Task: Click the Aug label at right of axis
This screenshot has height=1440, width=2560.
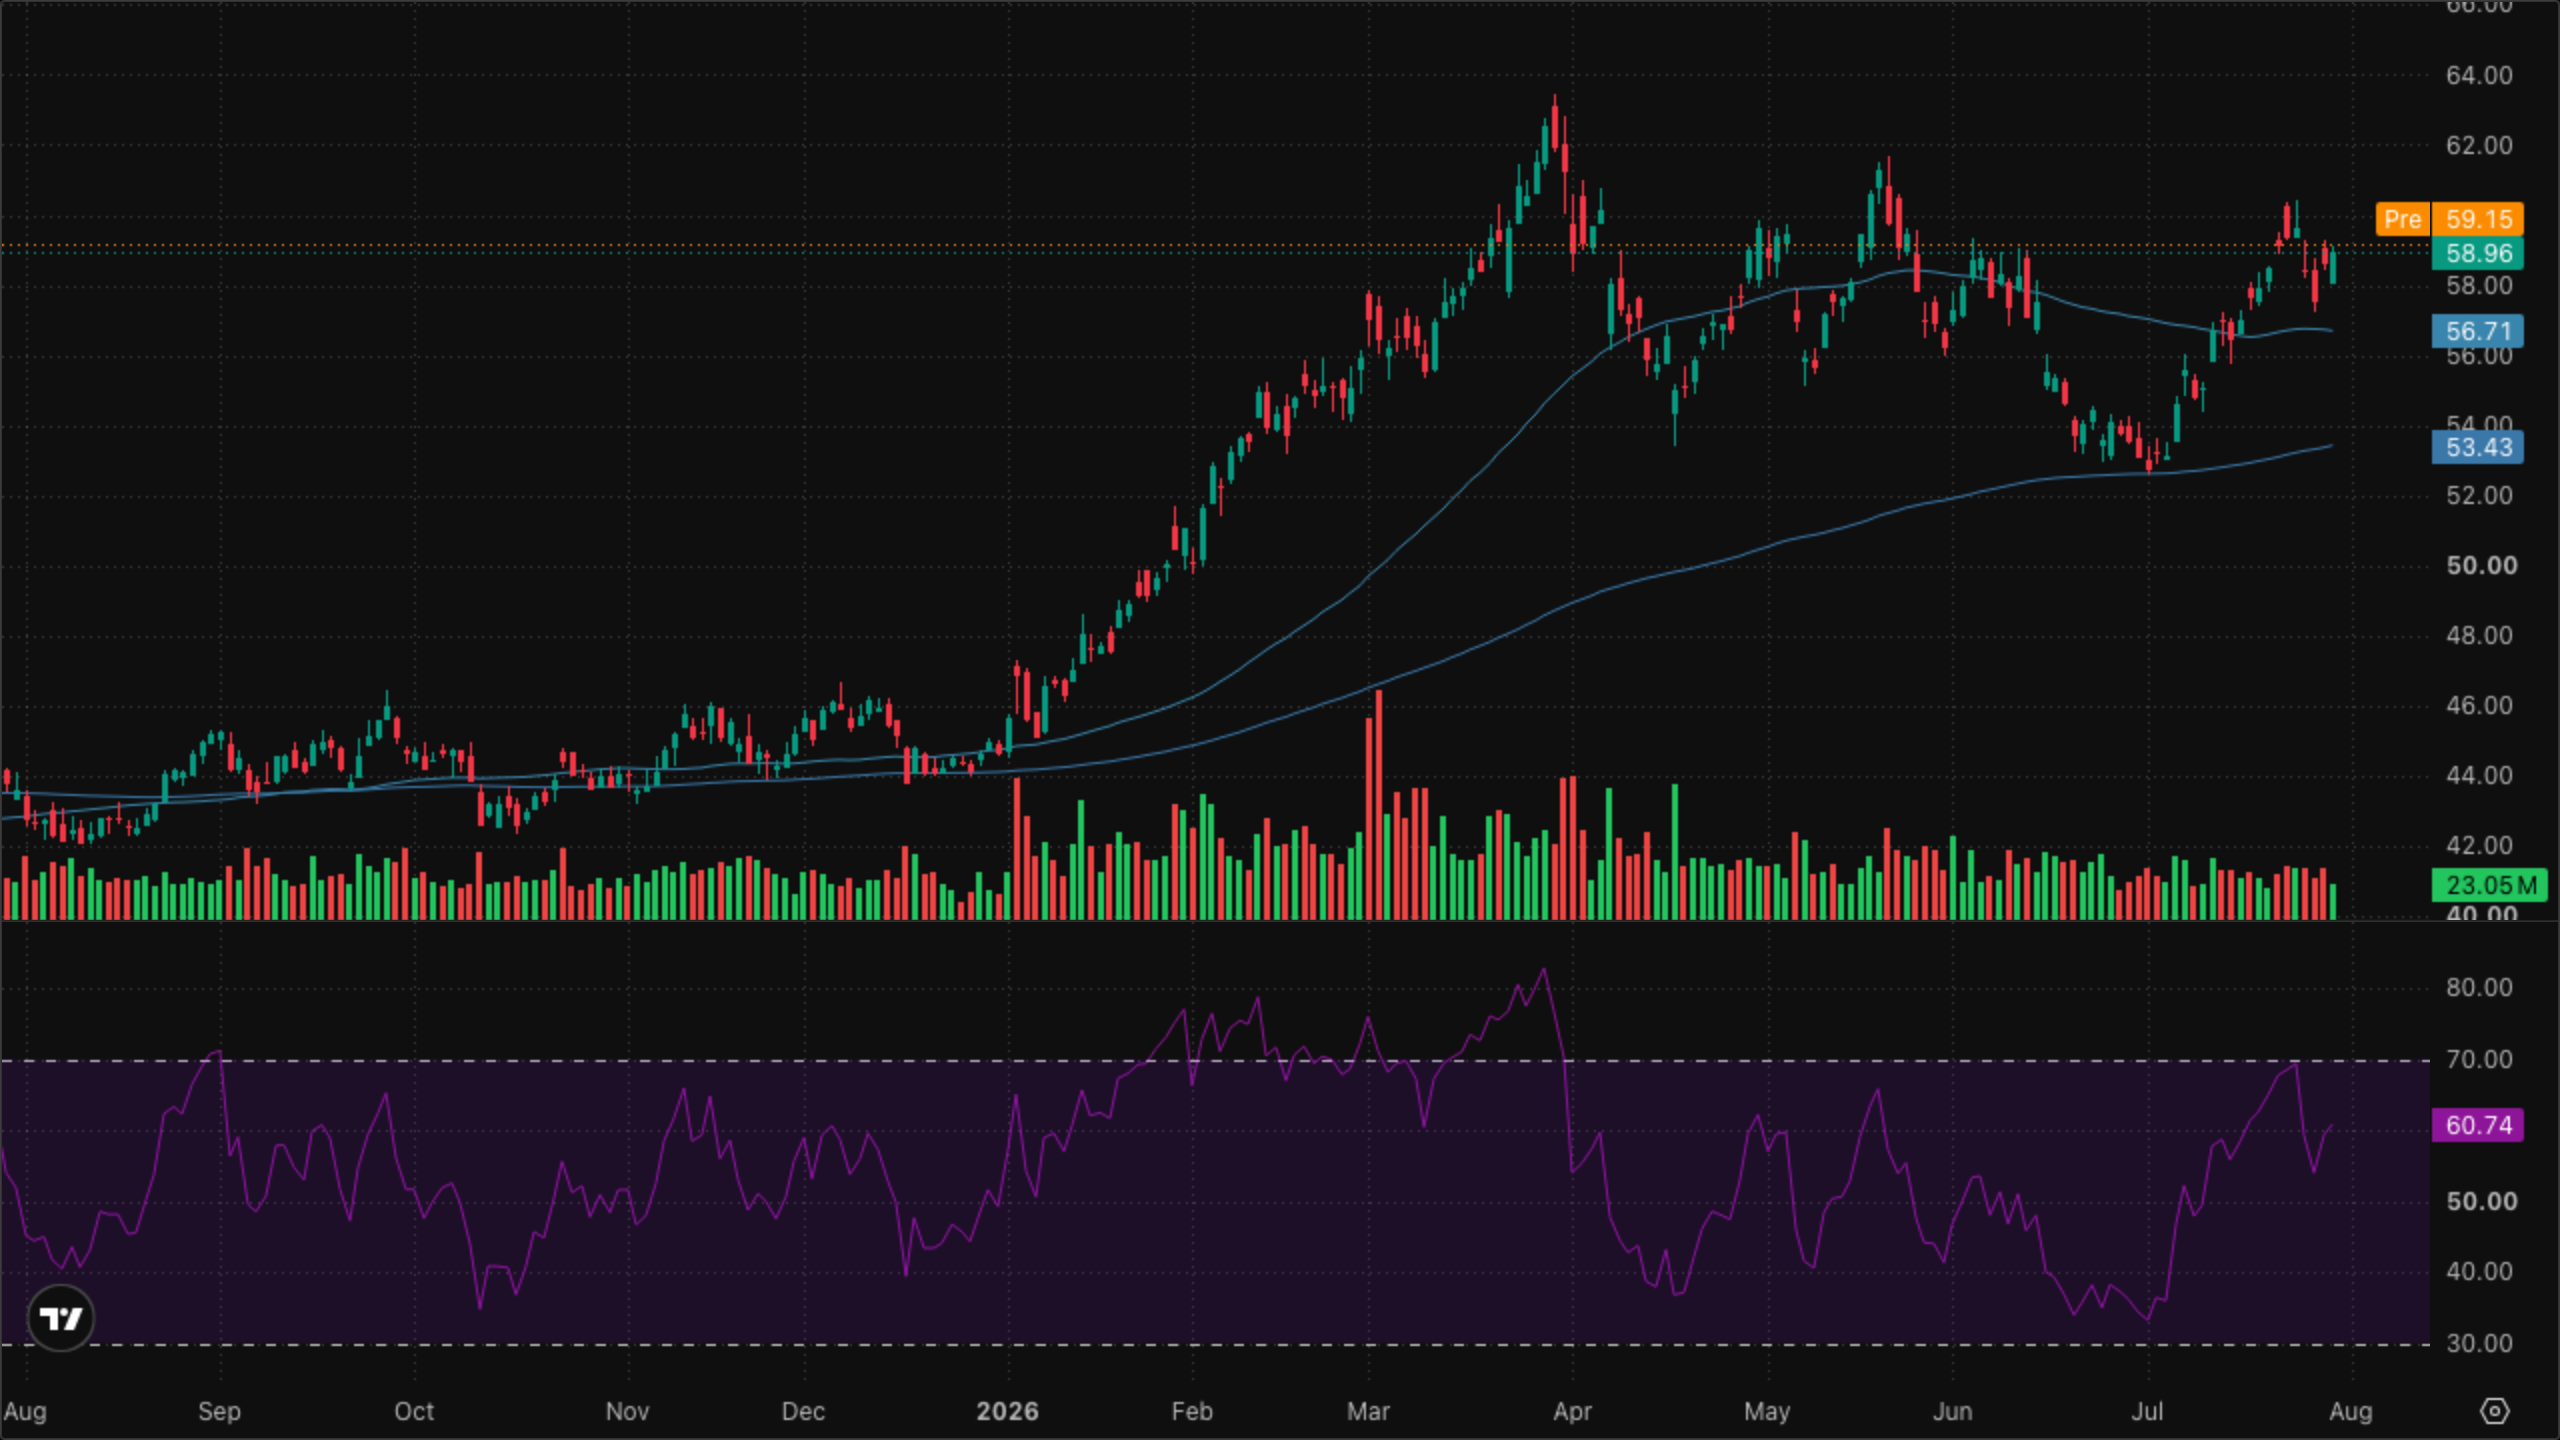Action: (x=2350, y=1411)
